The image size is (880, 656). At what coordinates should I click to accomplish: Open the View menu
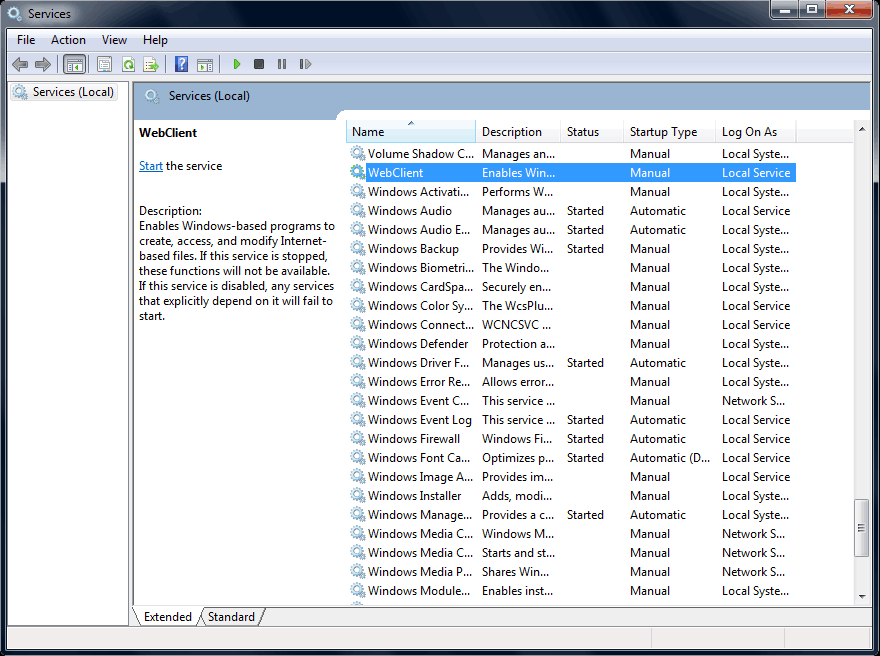click(114, 40)
